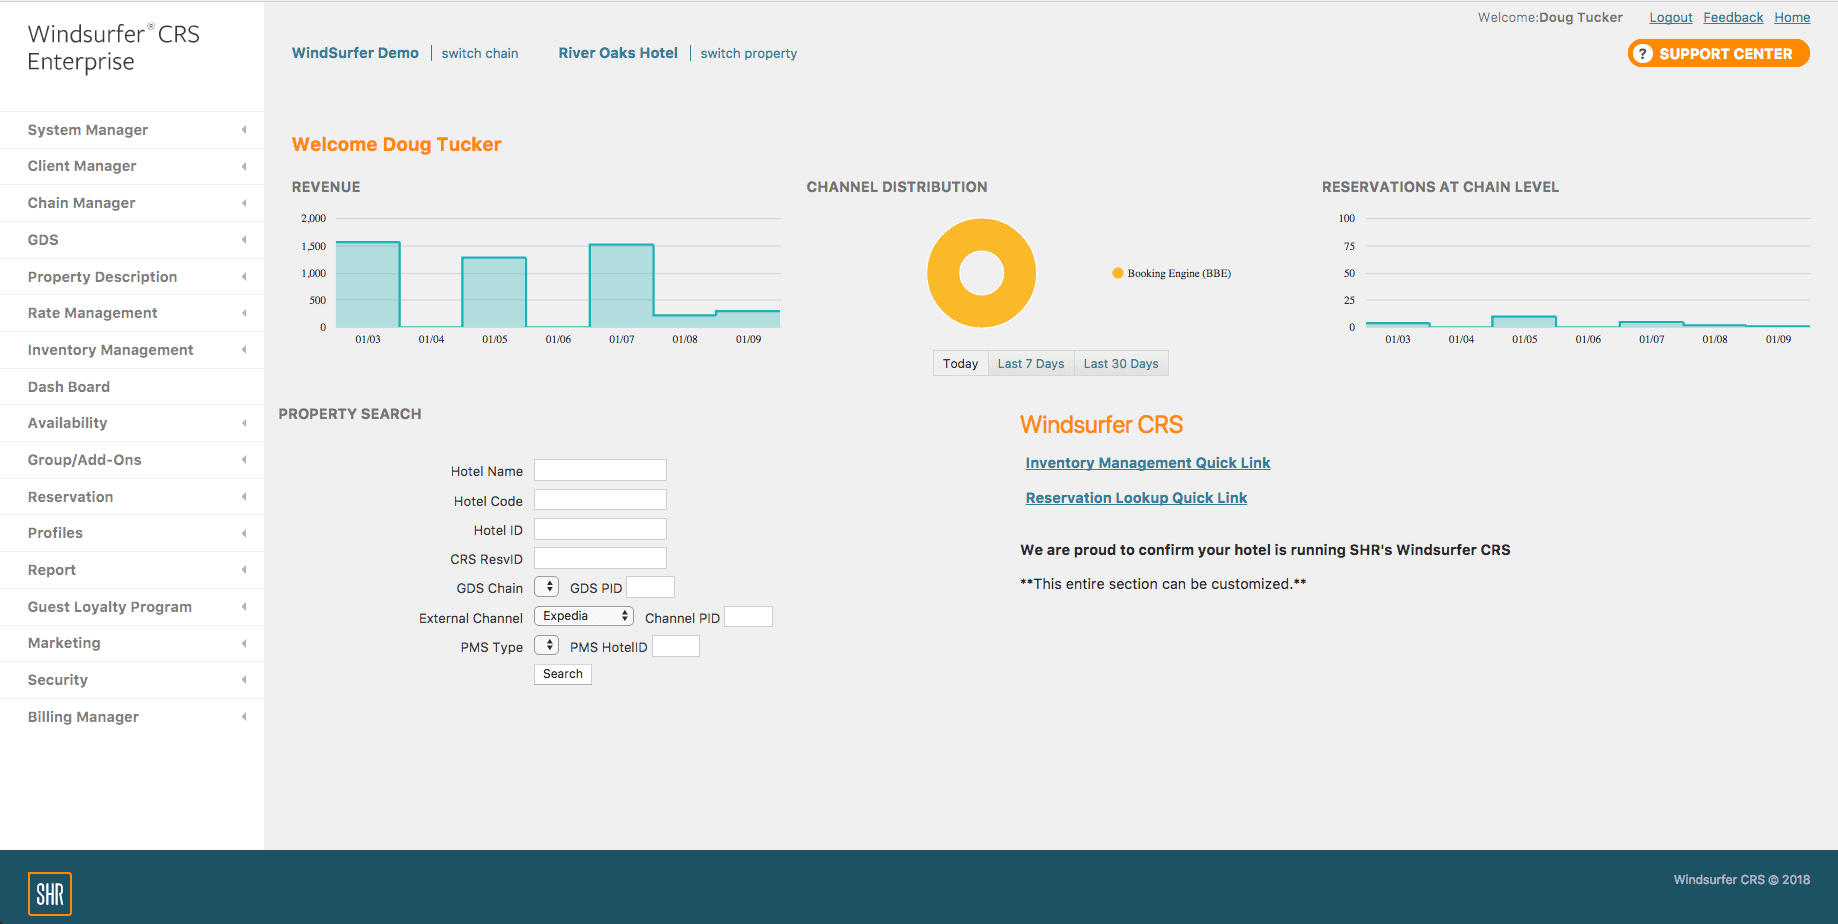Click the GDS PID input field
Screen dimensions: 1838x924
pyautogui.click(x=650, y=587)
